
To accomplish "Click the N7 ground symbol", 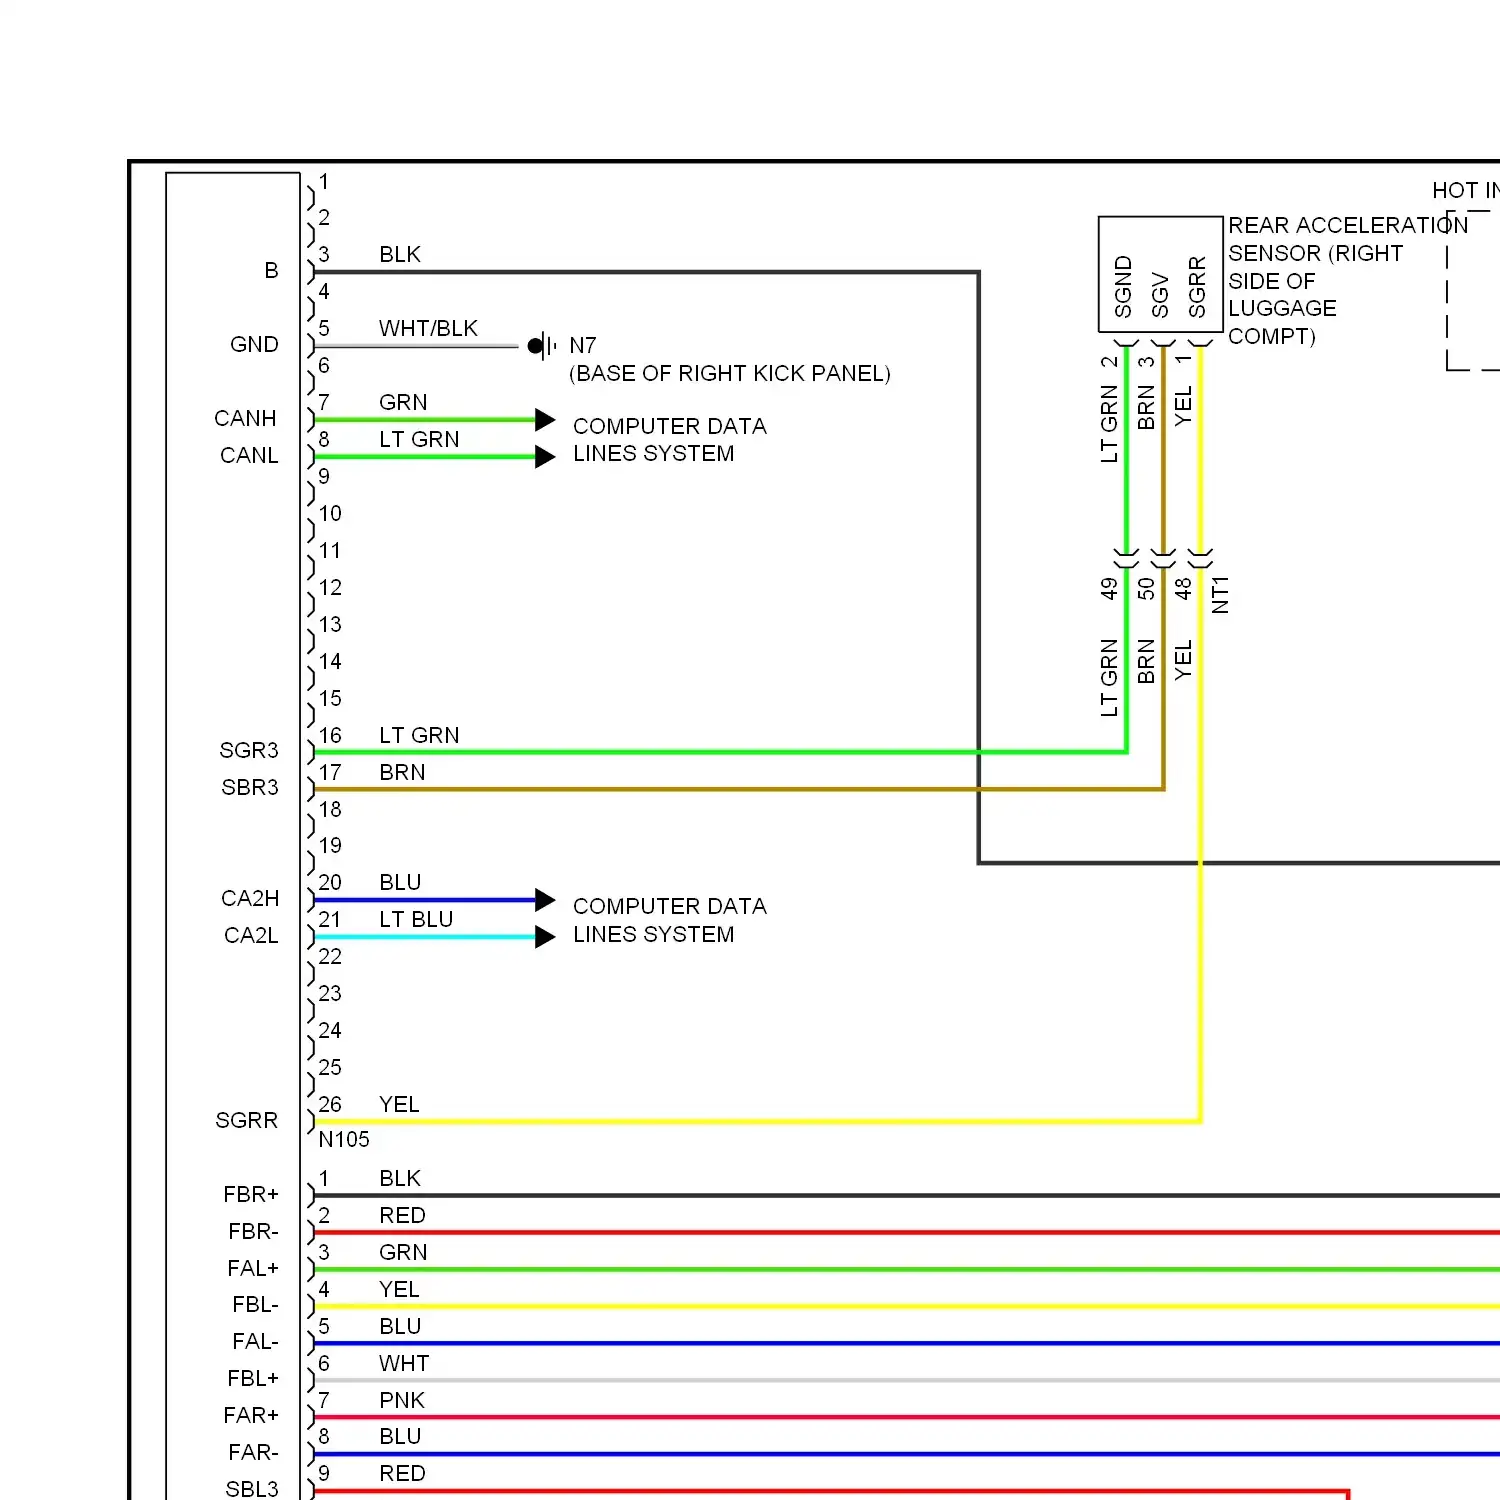I will pyautogui.click(x=542, y=347).
